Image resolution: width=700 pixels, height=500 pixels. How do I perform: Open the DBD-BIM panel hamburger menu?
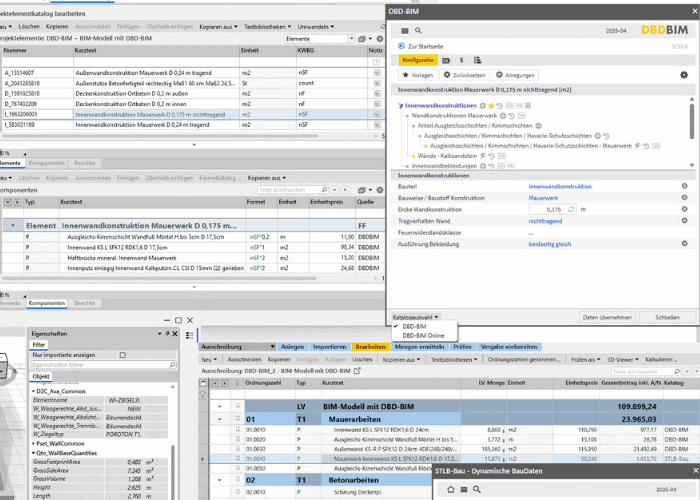click(x=404, y=31)
